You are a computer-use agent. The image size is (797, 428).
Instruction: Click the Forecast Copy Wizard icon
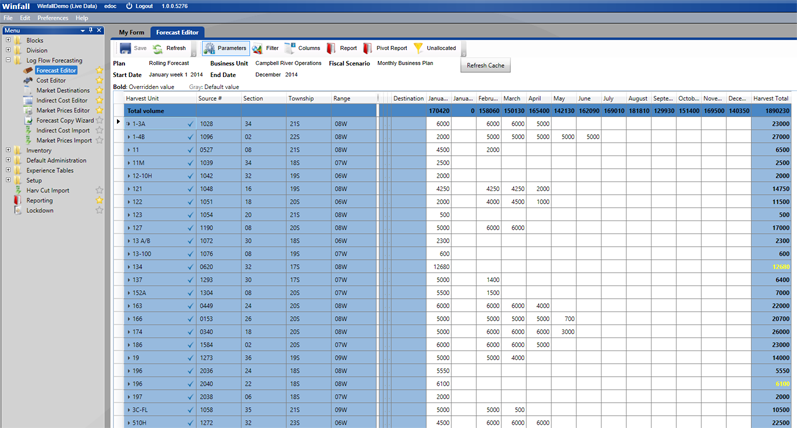point(28,120)
